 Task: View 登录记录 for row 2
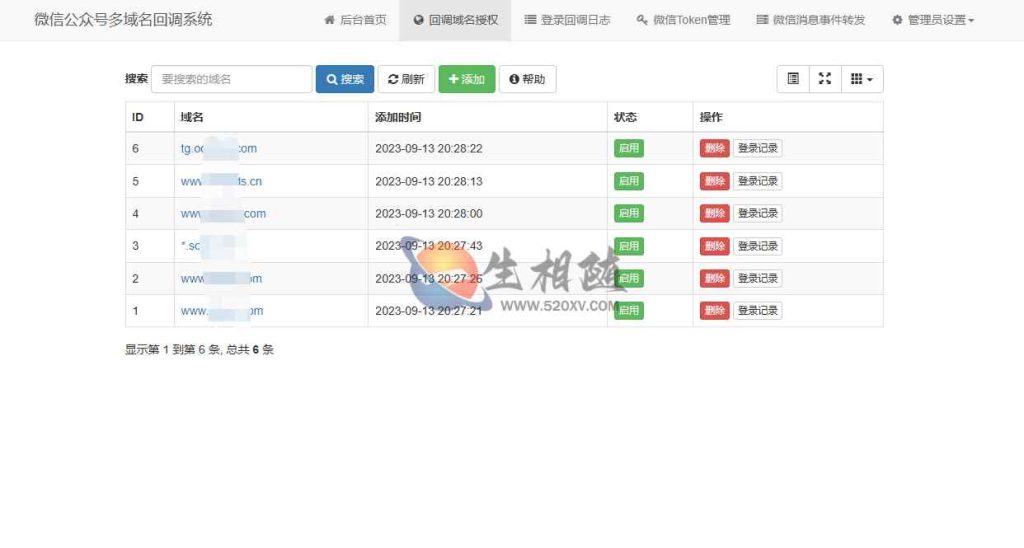[758, 278]
